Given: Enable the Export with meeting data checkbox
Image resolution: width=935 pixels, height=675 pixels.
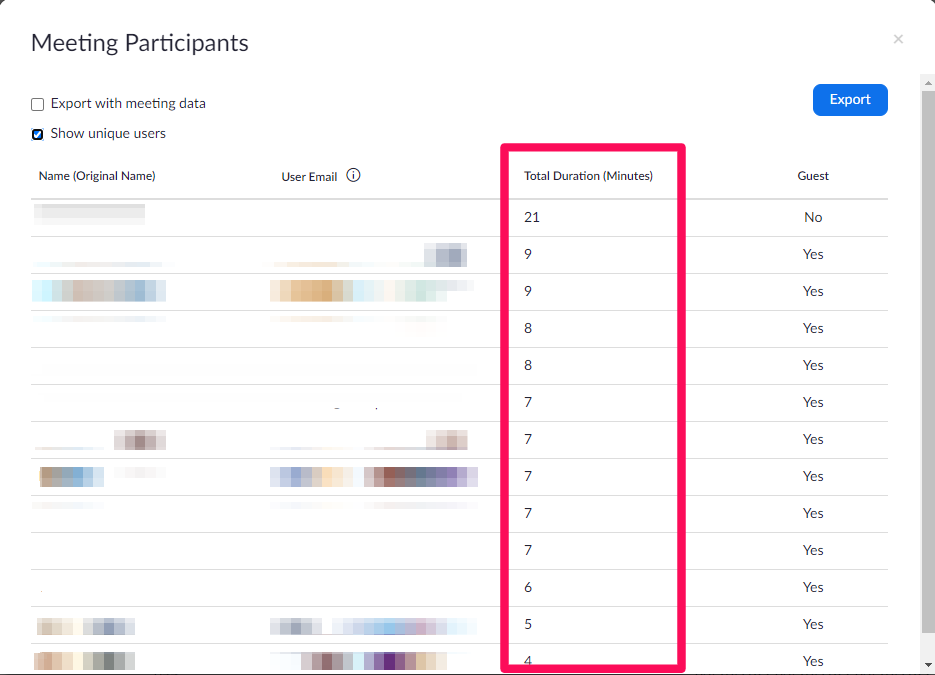Looking at the screenshot, I should tap(38, 104).
